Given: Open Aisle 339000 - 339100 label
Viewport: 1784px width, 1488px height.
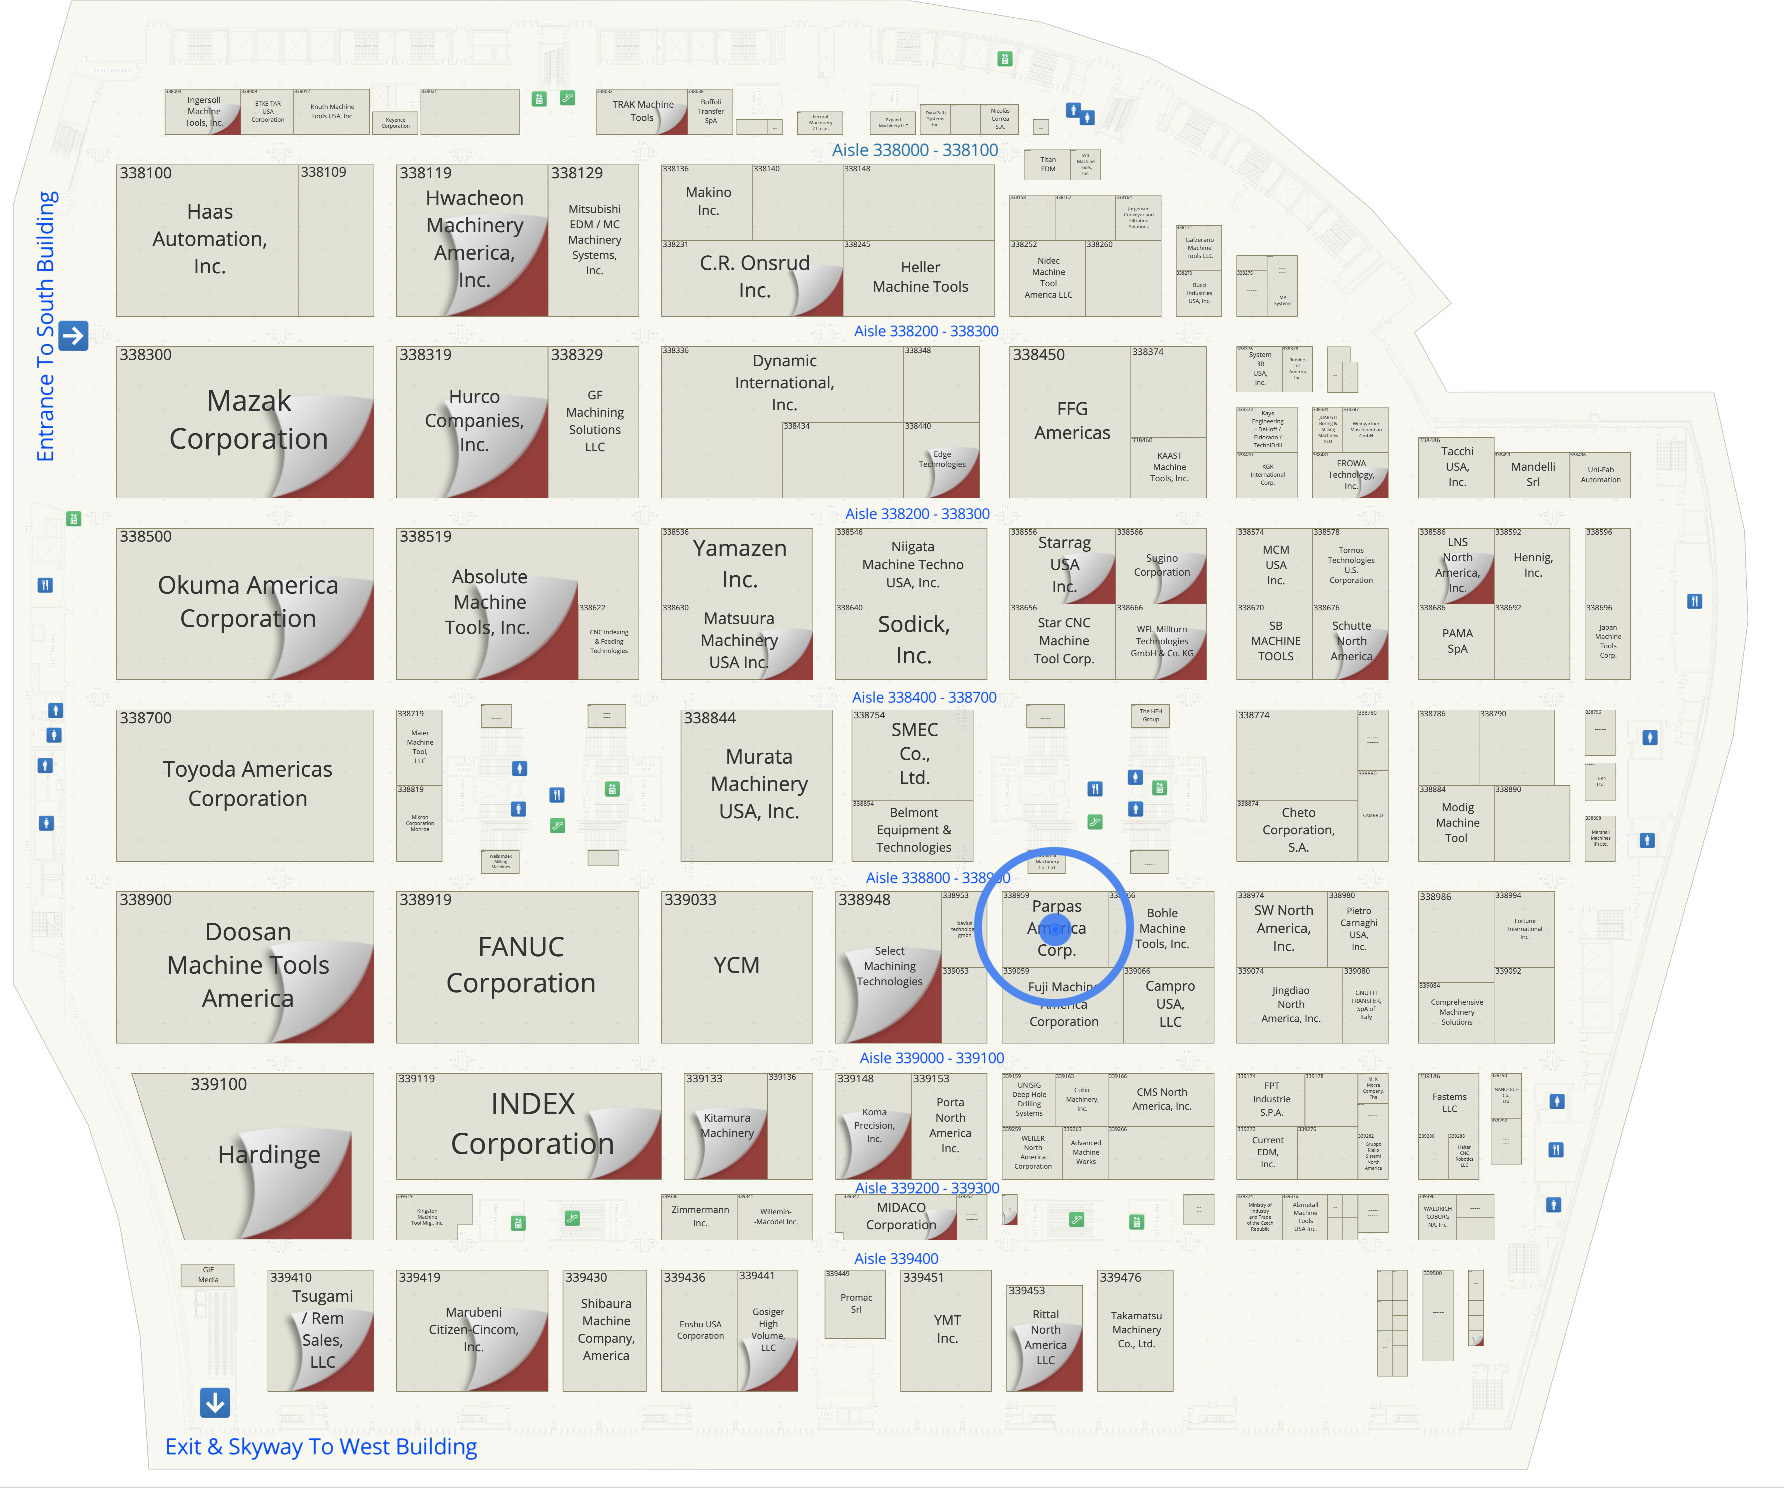Looking at the screenshot, I should [x=932, y=1058].
